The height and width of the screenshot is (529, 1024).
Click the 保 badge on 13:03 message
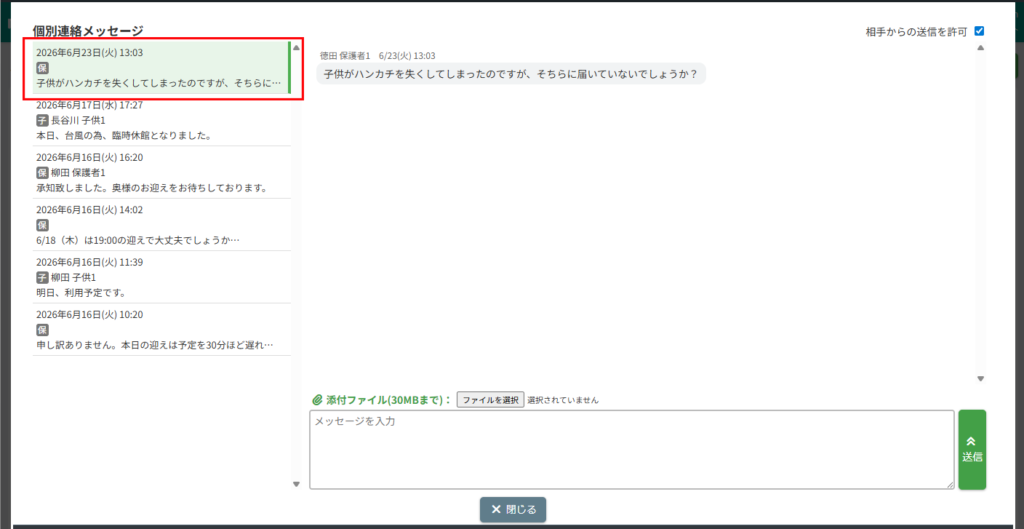pyautogui.click(x=42, y=68)
